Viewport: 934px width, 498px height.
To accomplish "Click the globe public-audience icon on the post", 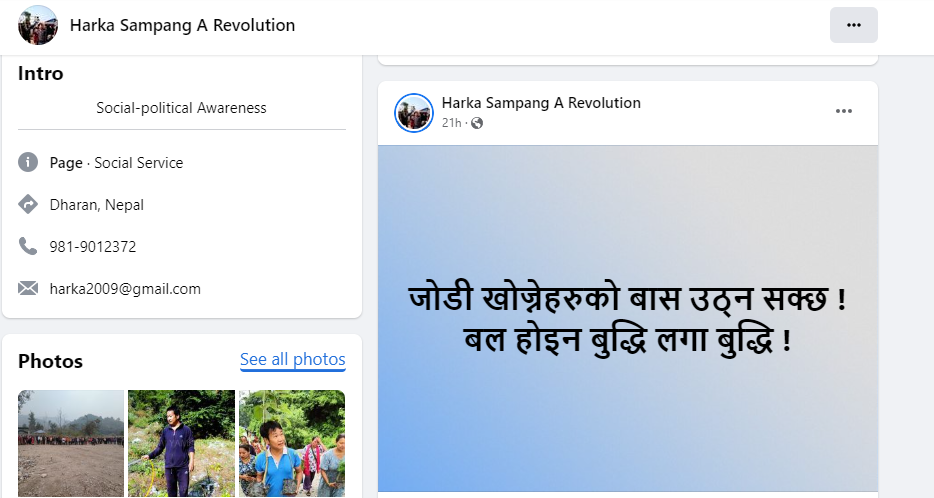I will point(477,123).
